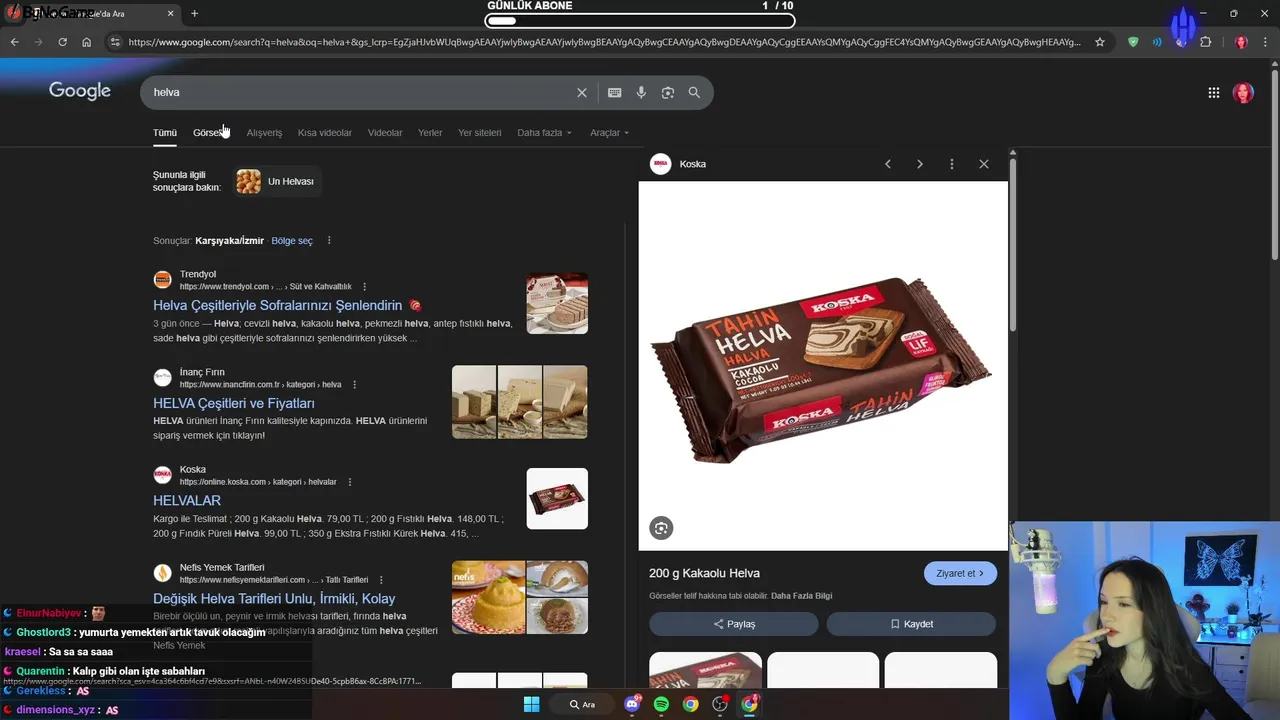Click the Ziyaret et button

click(x=960, y=574)
